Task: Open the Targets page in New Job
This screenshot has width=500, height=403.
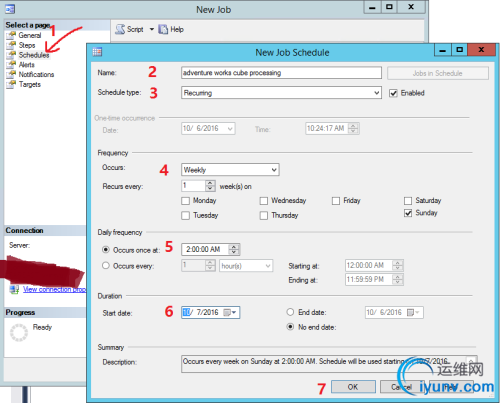Action: pos(30,84)
